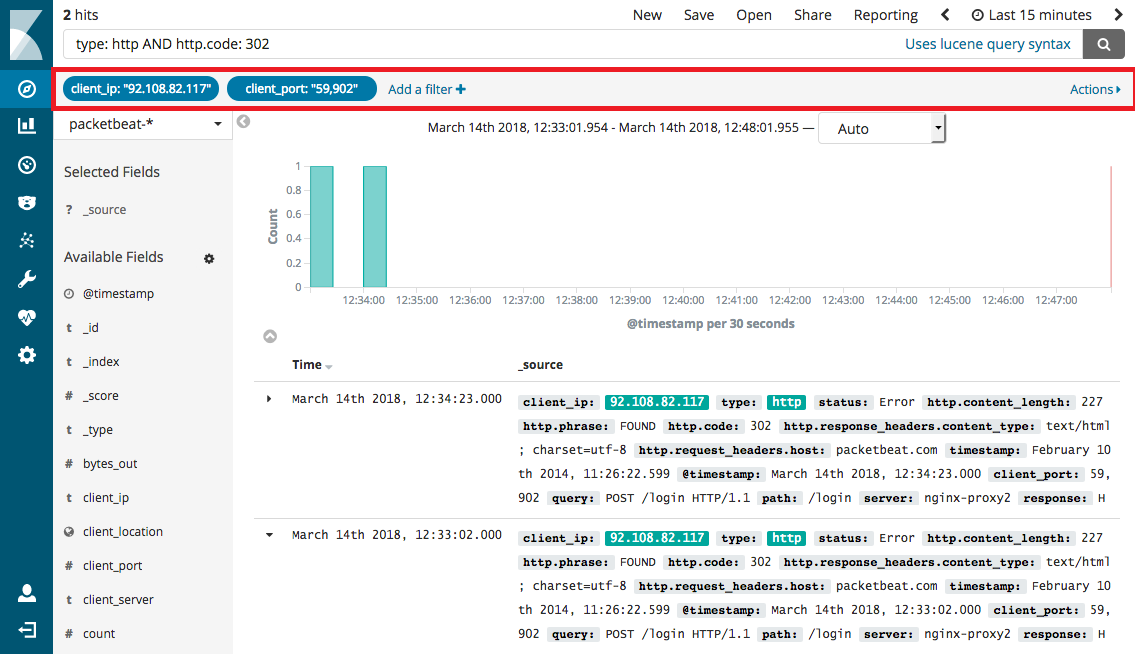Click the histogram bar at 12:34:00
Screen dimensions: 1135x654
(375, 227)
